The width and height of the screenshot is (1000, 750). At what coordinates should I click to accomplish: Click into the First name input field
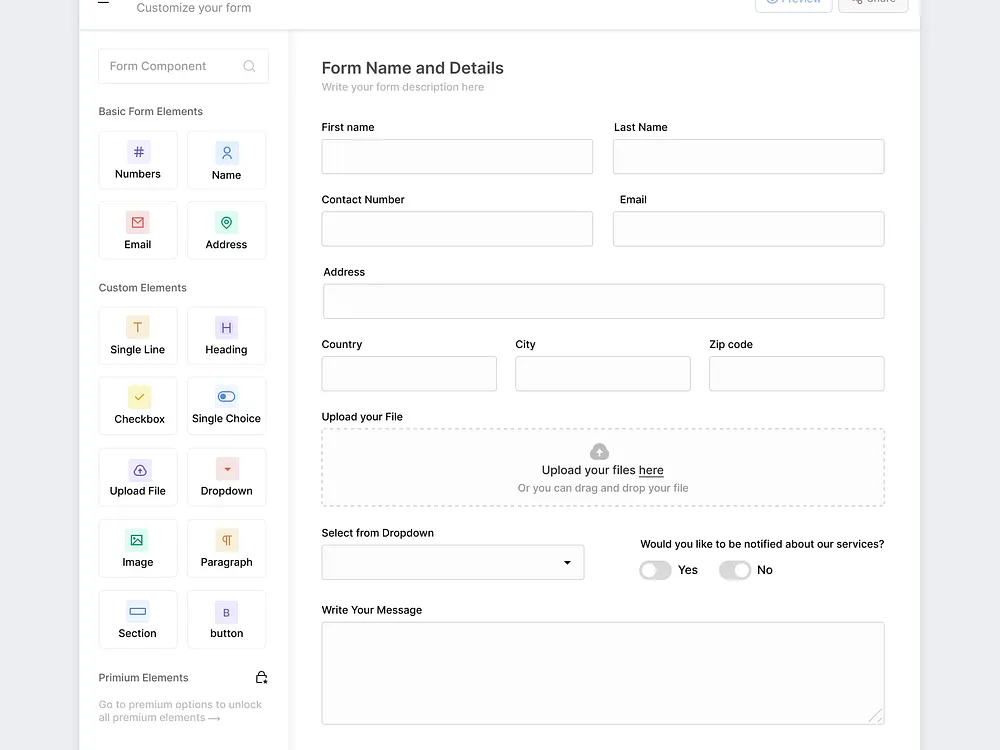coord(457,157)
